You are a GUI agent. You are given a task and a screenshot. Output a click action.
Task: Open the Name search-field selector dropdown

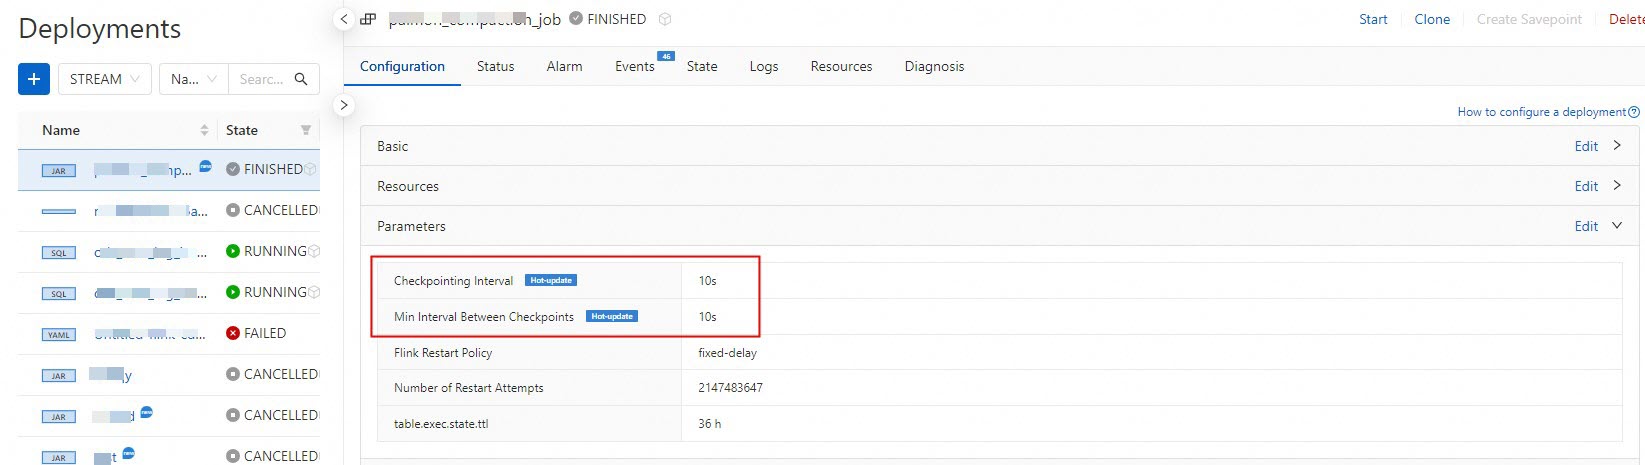[x=193, y=79]
